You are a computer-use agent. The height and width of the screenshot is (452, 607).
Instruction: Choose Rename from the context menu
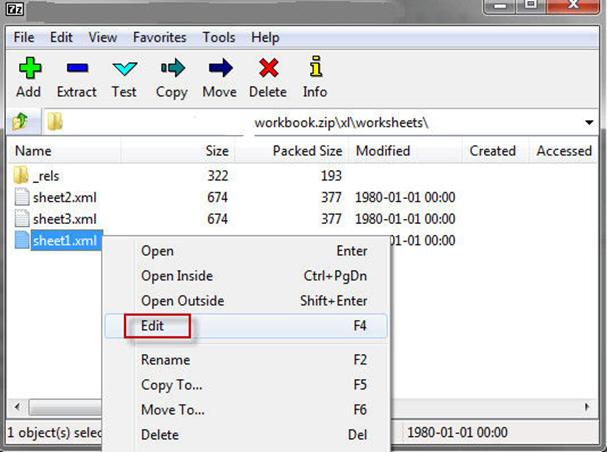click(165, 360)
